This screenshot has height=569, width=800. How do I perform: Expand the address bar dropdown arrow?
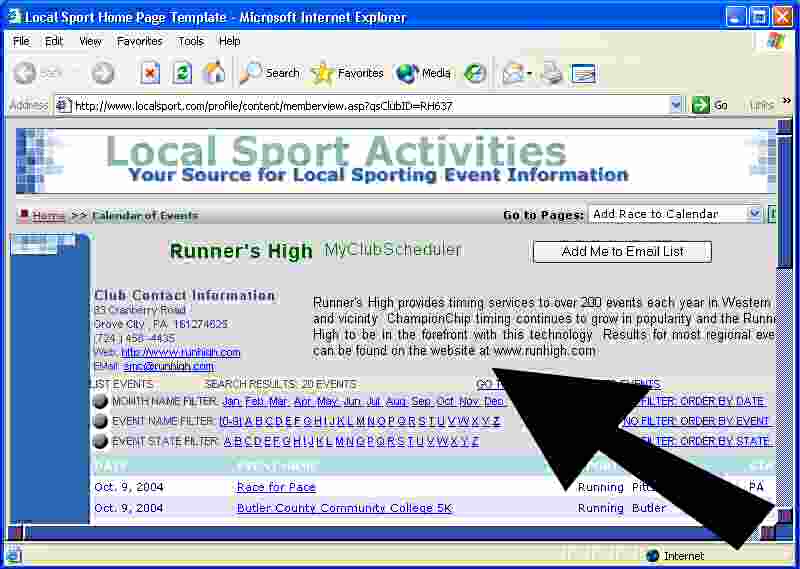676,105
